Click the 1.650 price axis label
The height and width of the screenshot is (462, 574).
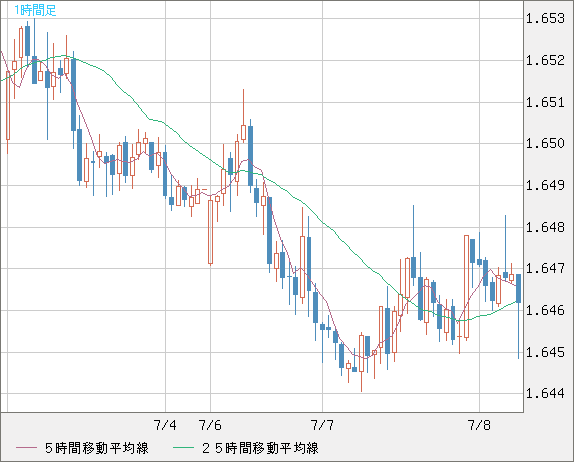545,144
